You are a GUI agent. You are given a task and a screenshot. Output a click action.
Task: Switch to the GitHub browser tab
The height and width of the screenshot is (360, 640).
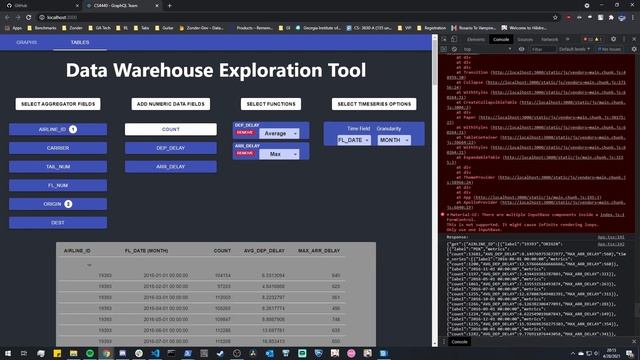[x=41, y=6]
